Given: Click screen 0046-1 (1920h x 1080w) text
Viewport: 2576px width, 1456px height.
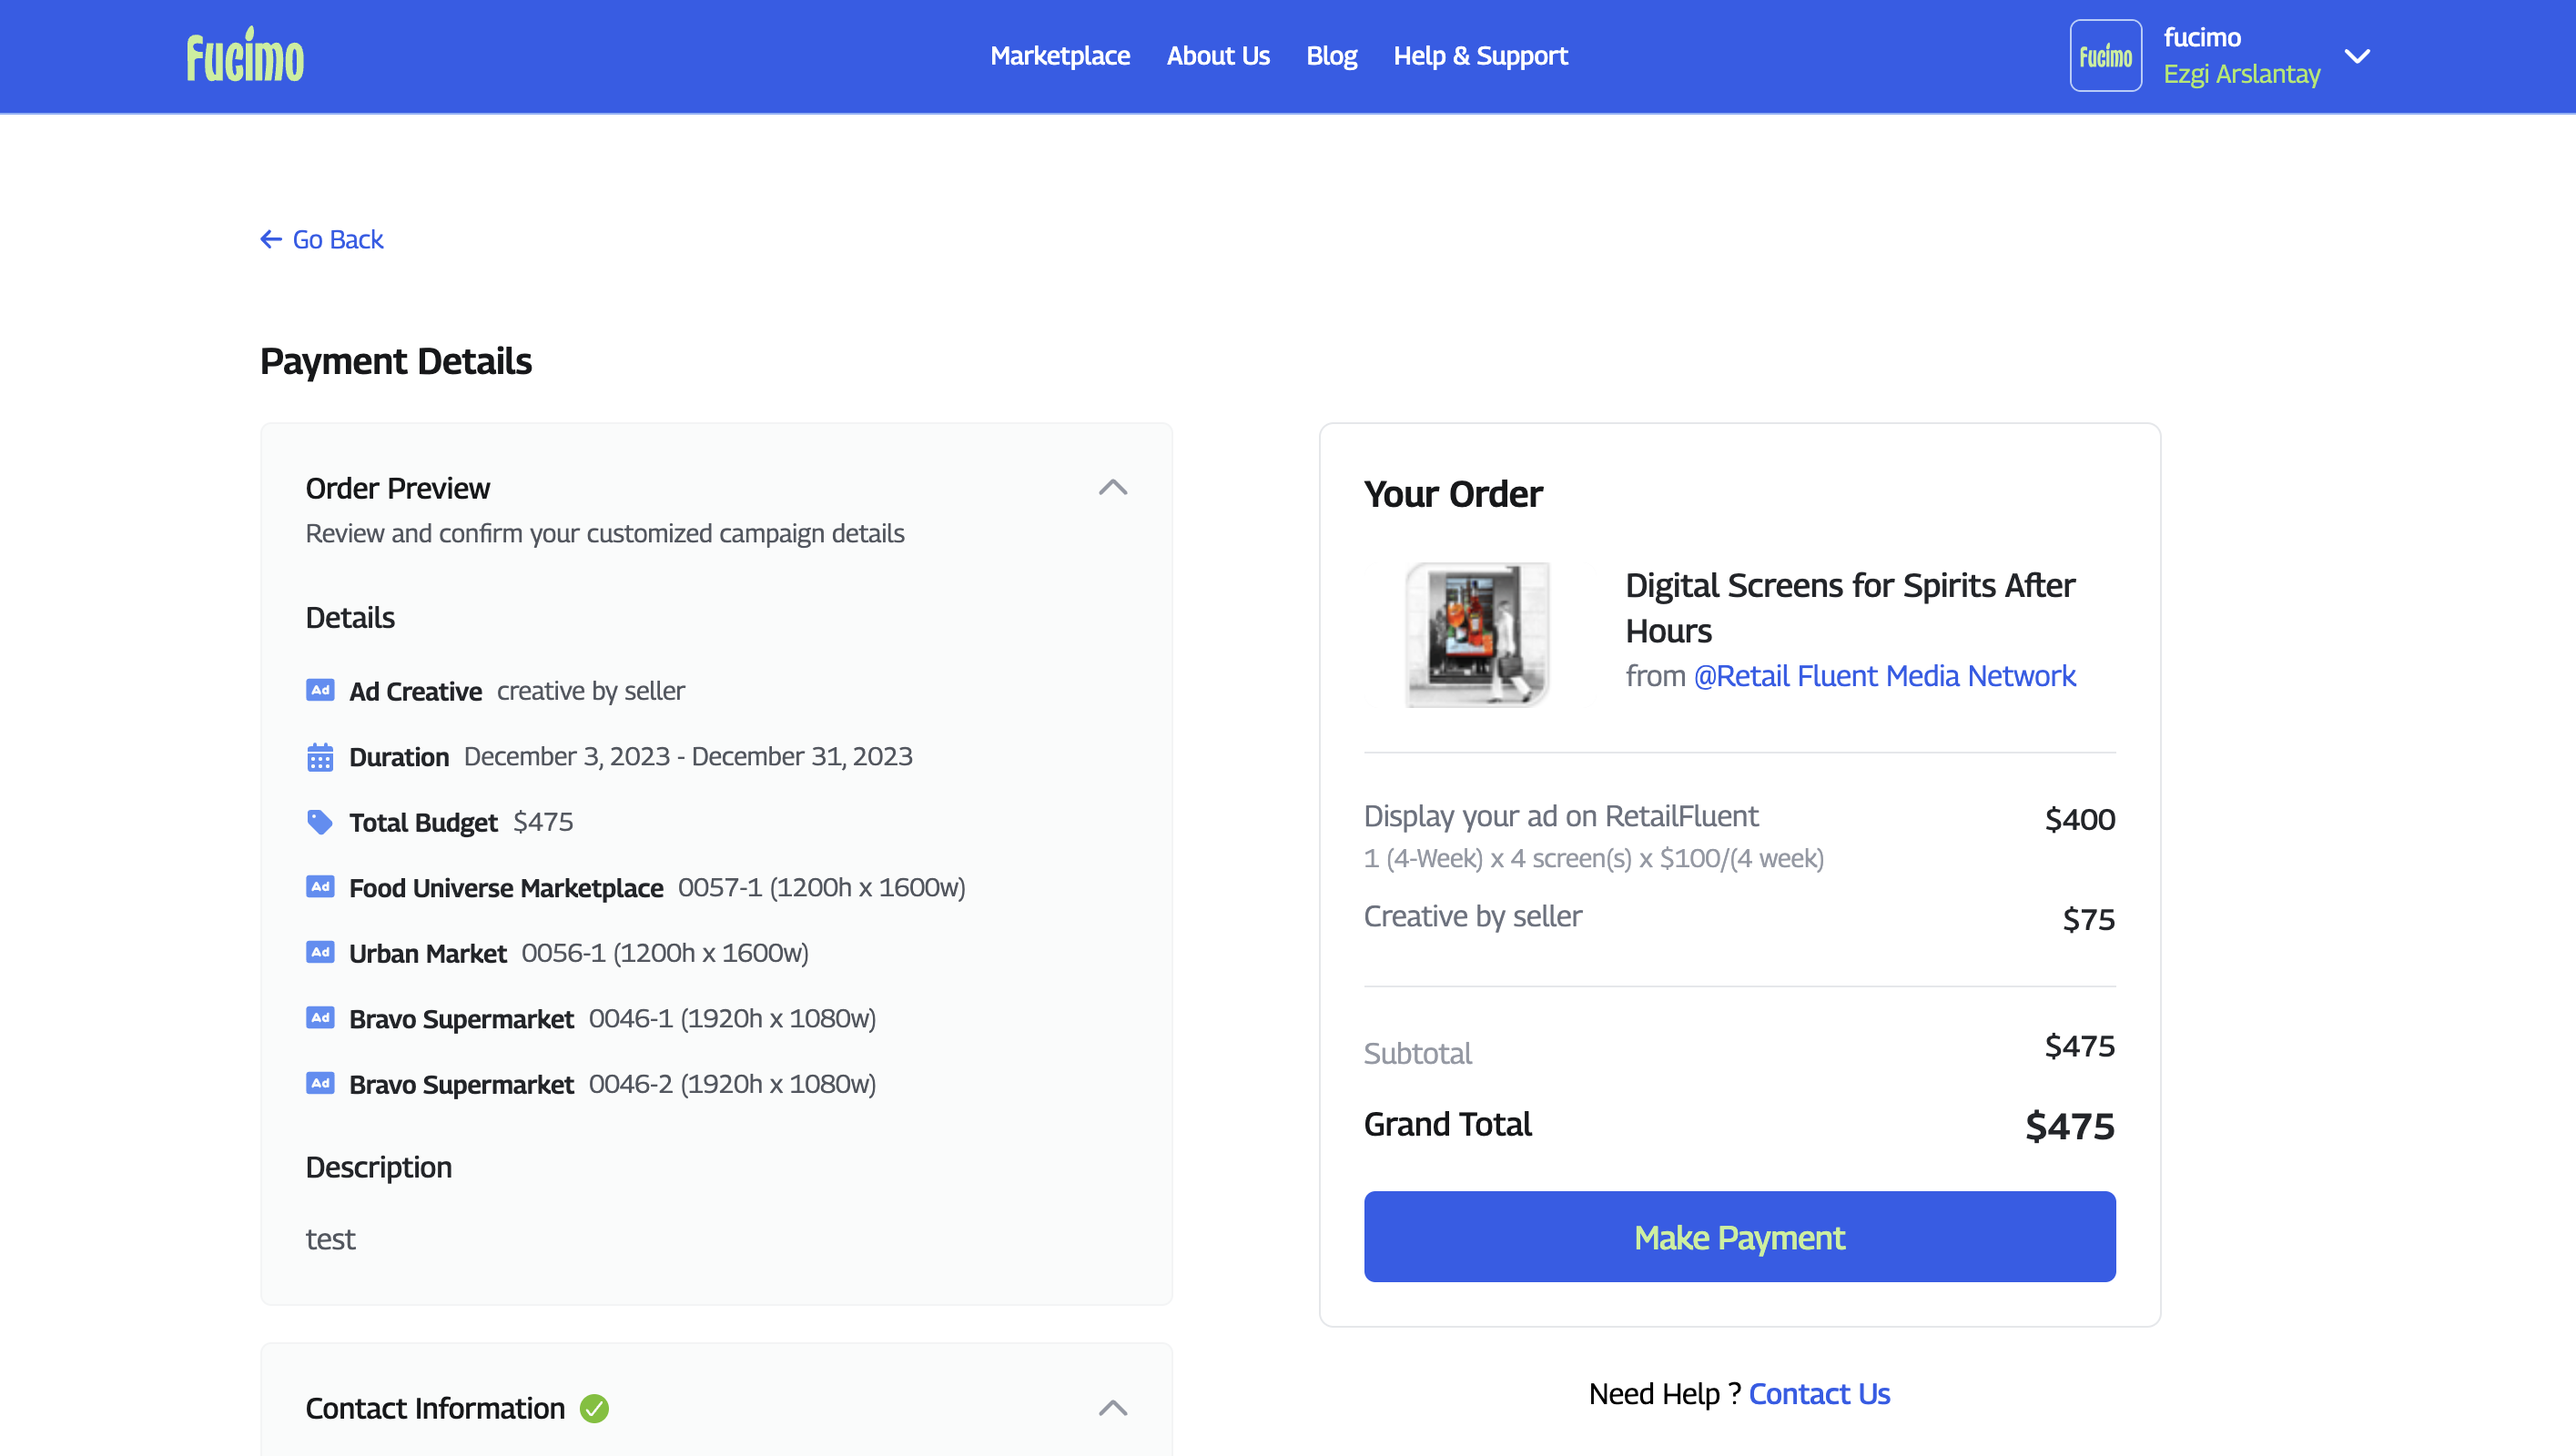Looking at the screenshot, I should pos(732,1018).
